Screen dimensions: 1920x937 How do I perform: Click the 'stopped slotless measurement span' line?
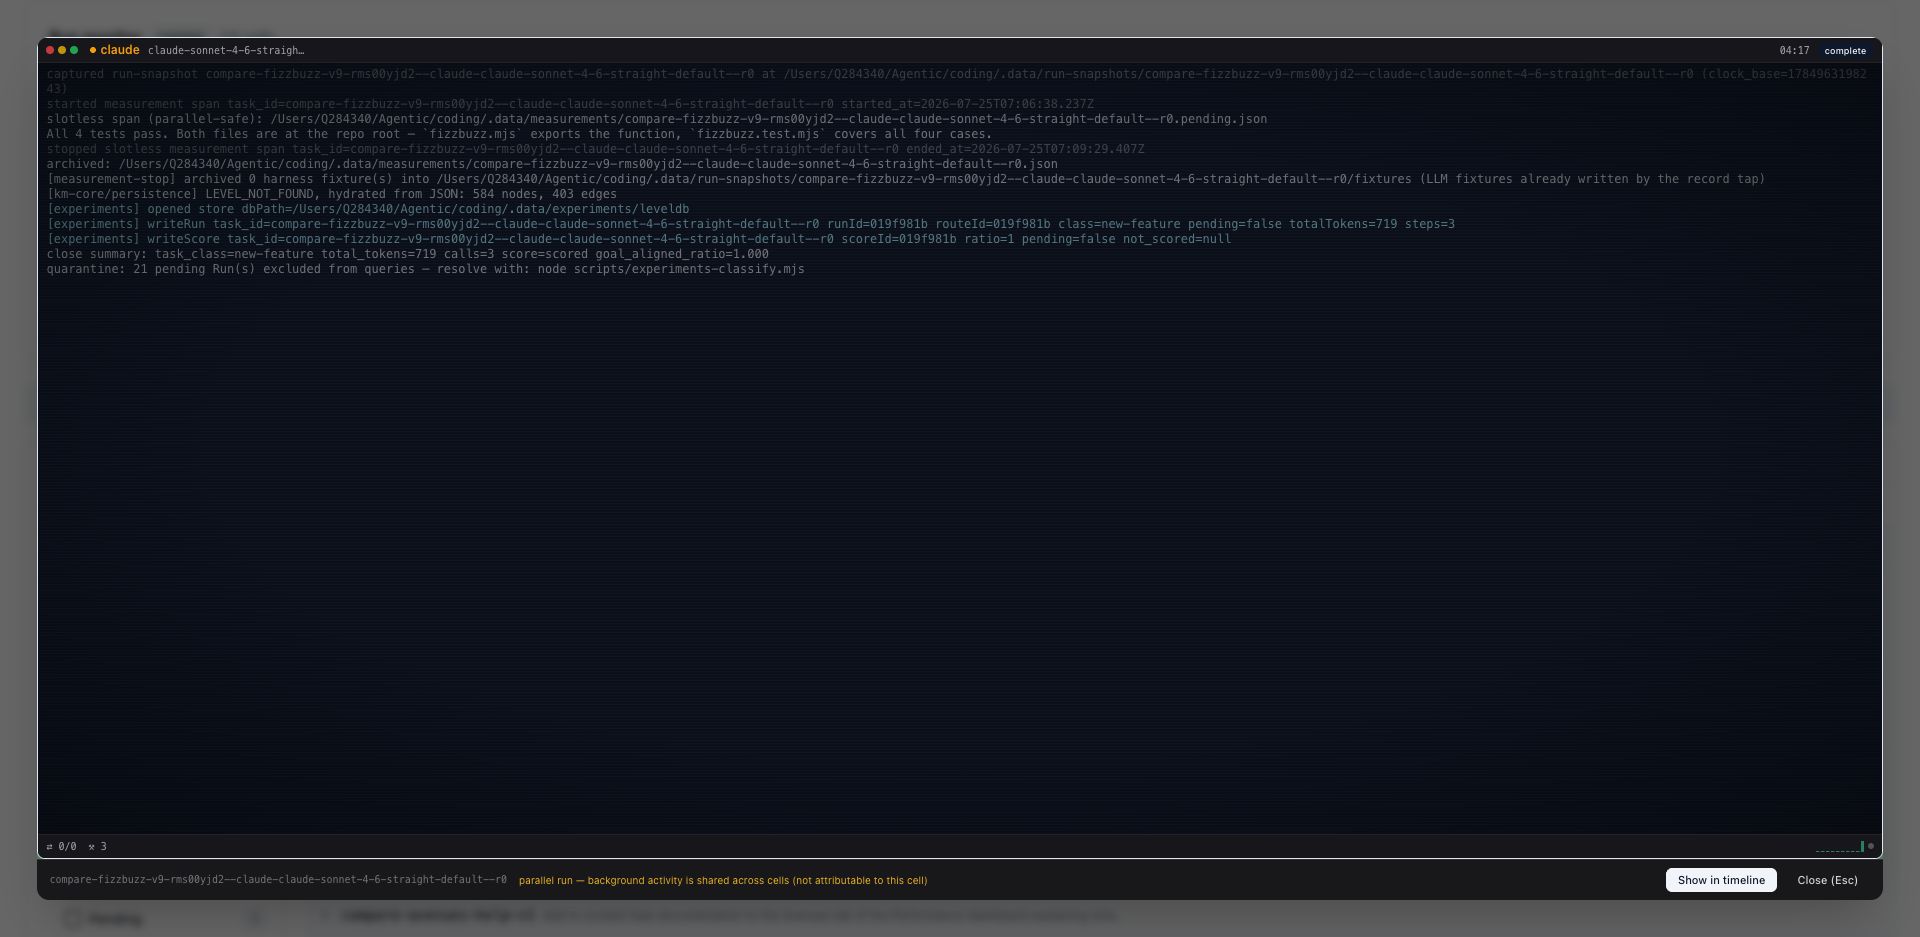pyautogui.click(x=595, y=149)
